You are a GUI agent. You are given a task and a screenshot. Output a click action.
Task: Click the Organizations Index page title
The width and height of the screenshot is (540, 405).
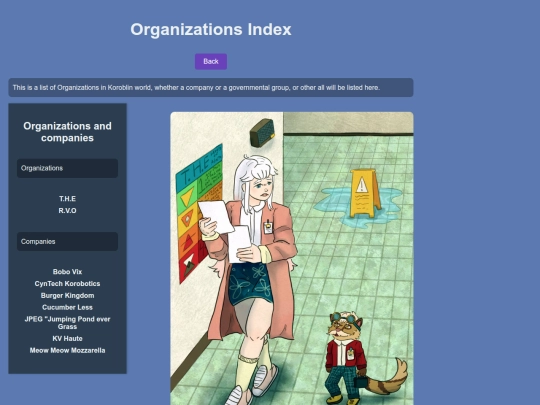(211, 29)
